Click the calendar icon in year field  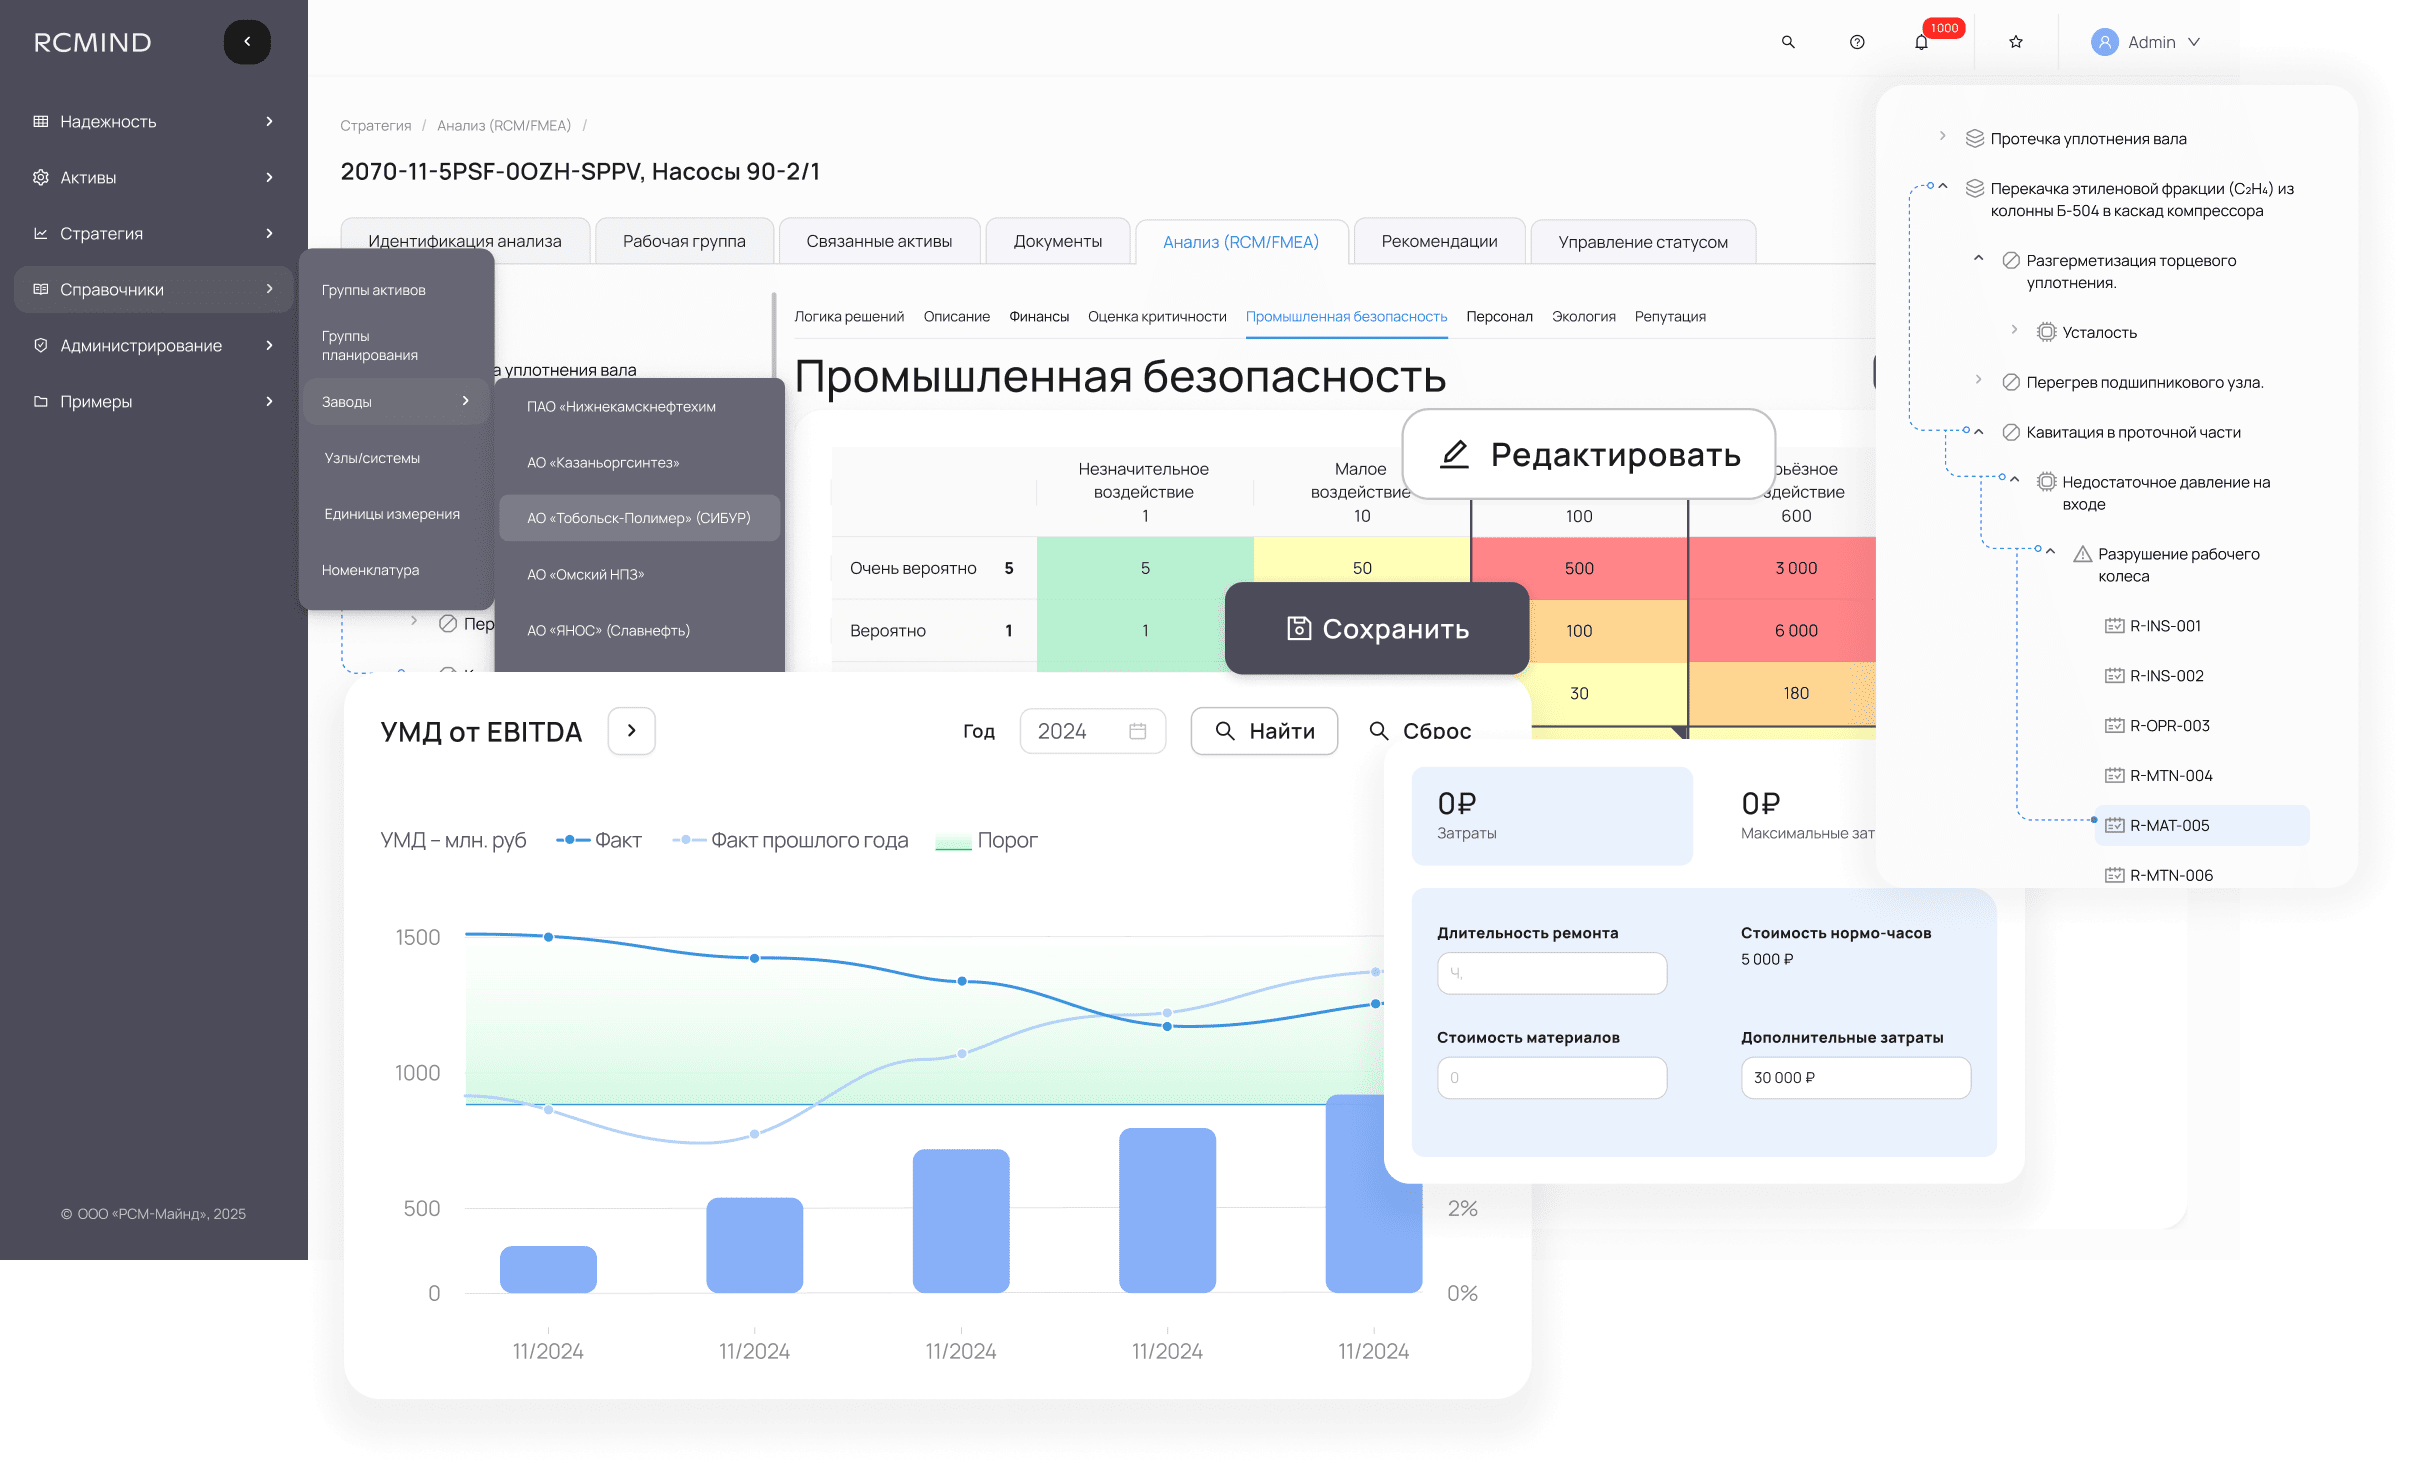pos(1137,731)
